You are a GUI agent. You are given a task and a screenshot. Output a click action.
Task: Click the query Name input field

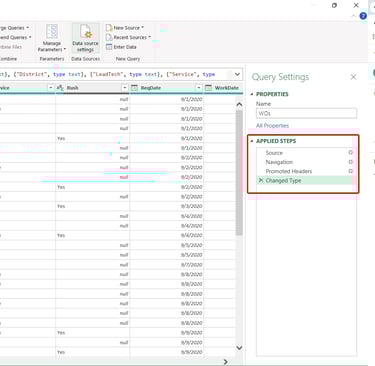pos(306,113)
